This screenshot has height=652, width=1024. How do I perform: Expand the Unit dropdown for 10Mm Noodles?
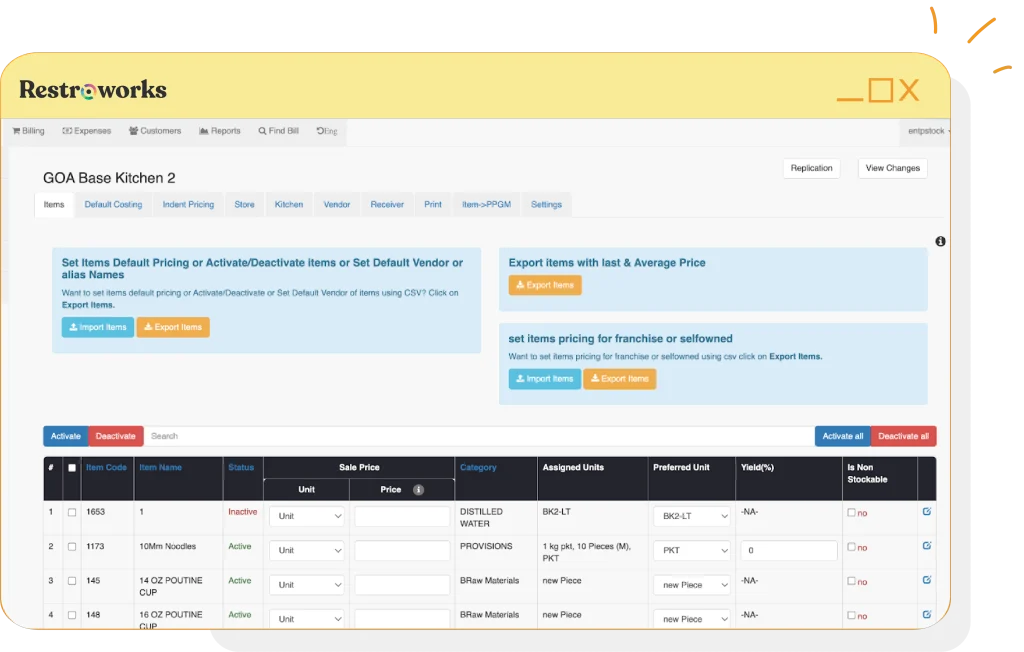(x=306, y=550)
